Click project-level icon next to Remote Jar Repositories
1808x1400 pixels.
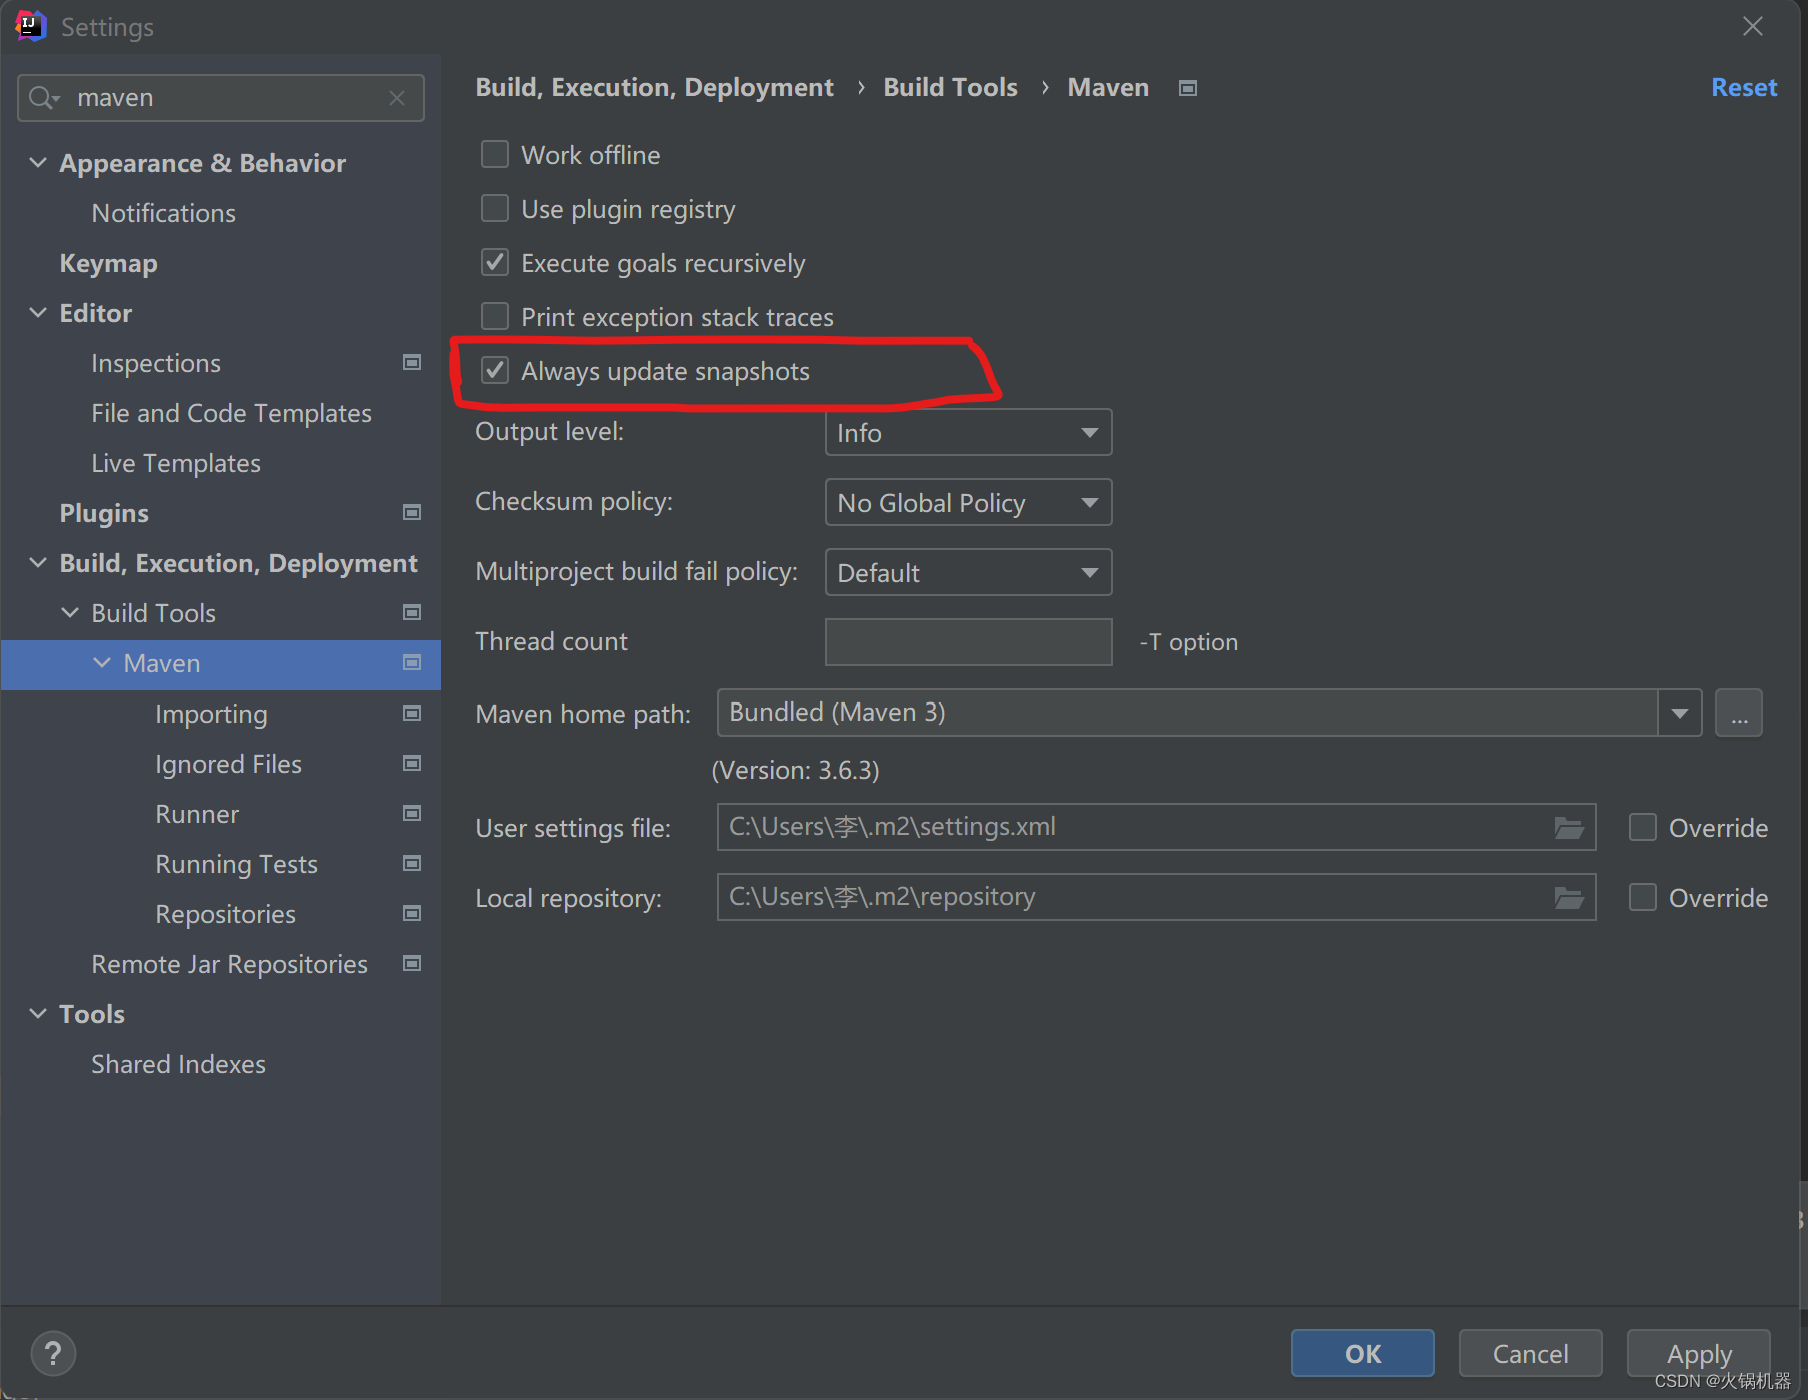pos(411,963)
